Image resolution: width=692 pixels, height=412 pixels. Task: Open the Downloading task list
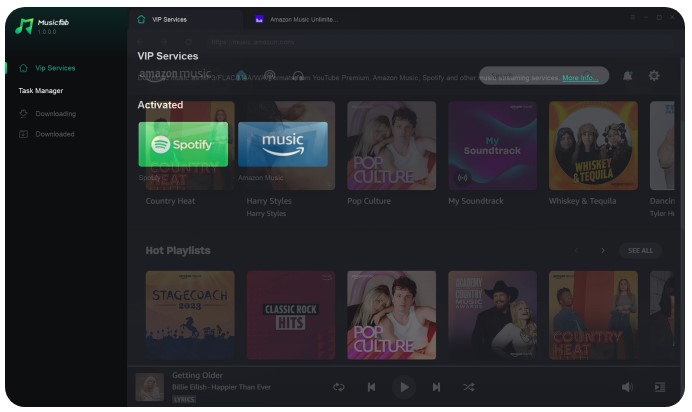48,114
